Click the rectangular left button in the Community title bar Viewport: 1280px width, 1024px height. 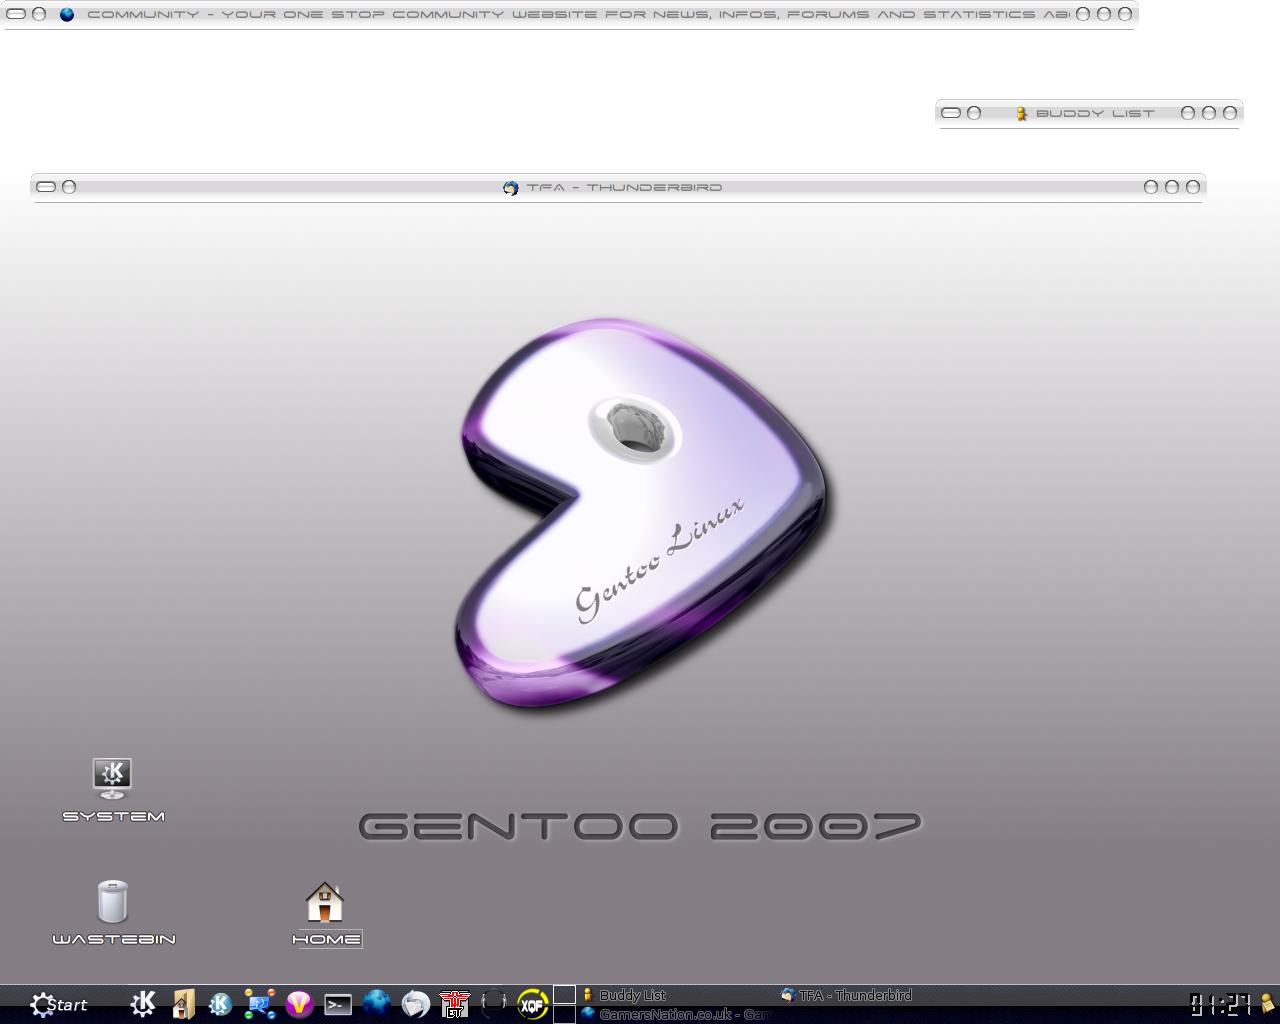[16, 14]
